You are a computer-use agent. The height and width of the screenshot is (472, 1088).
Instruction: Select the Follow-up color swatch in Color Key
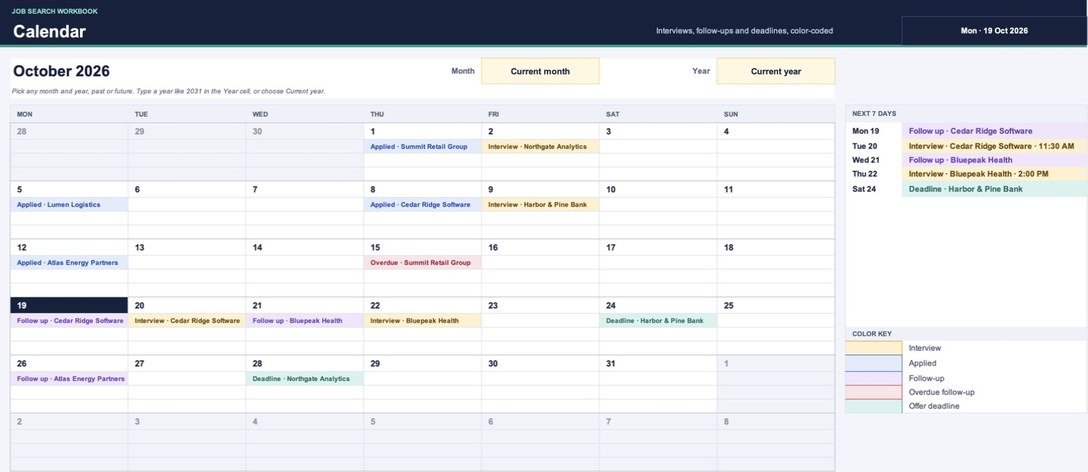point(874,378)
